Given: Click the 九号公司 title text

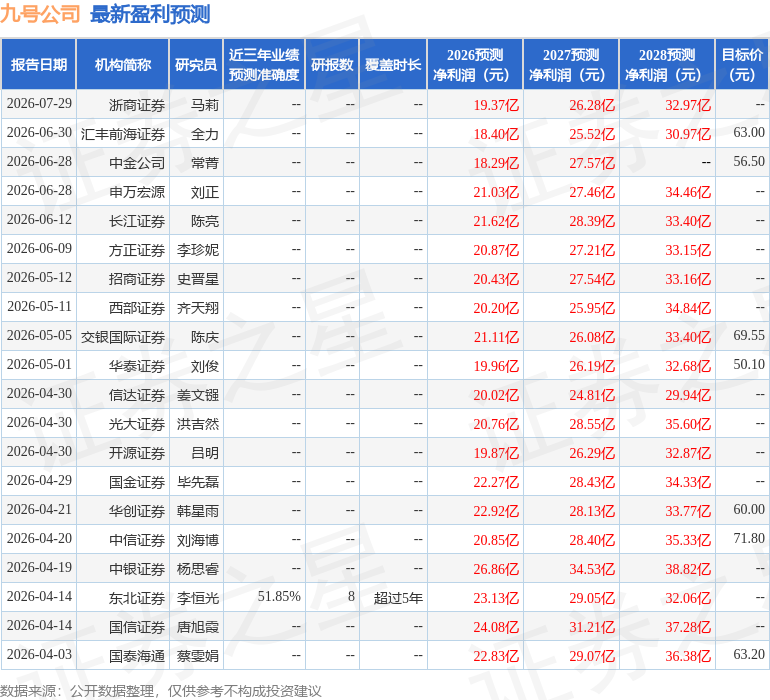Looking at the screenshot, I should 40,14.
